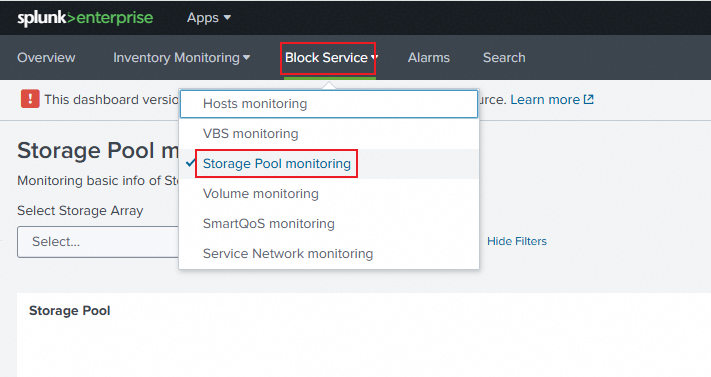Click the red exclamation warning icon

tap(30, 99)
